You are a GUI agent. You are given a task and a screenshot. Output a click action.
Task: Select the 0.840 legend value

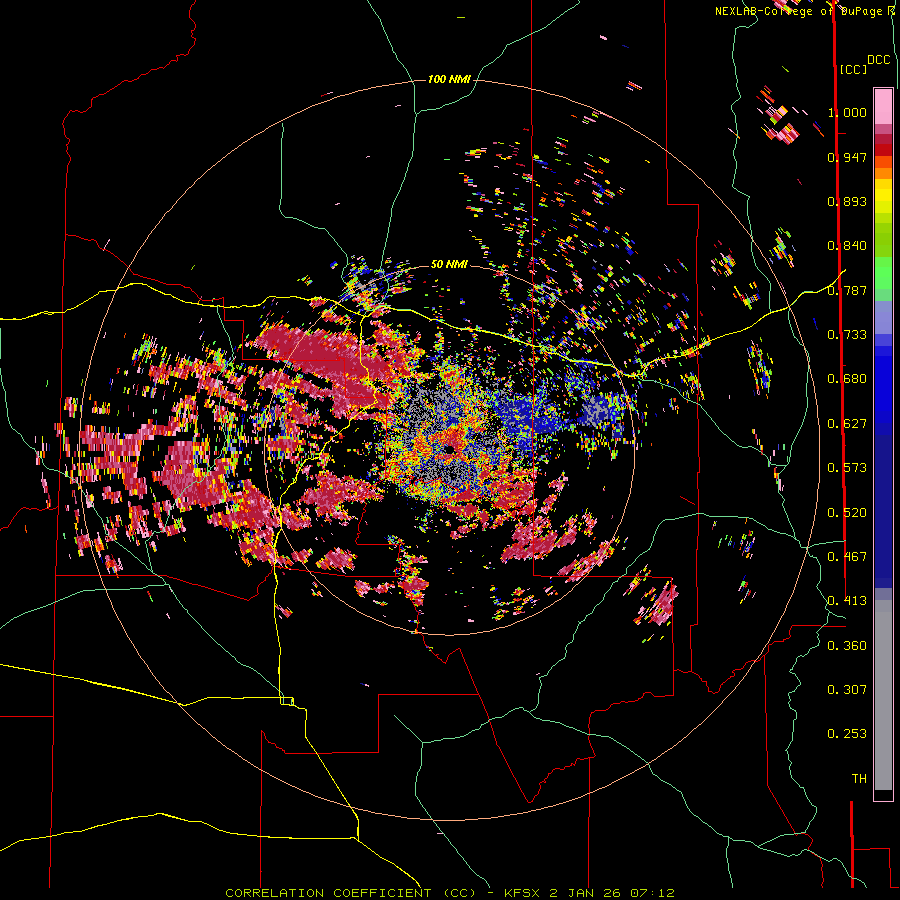pyautogui.click(x=847, y=246)
